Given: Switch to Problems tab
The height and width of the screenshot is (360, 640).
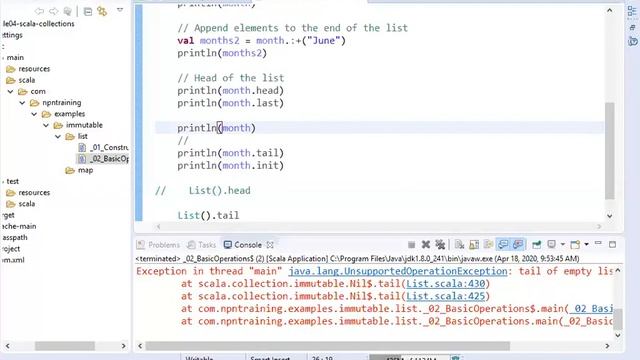Looking at the screenshot, I should coord(158,245).
